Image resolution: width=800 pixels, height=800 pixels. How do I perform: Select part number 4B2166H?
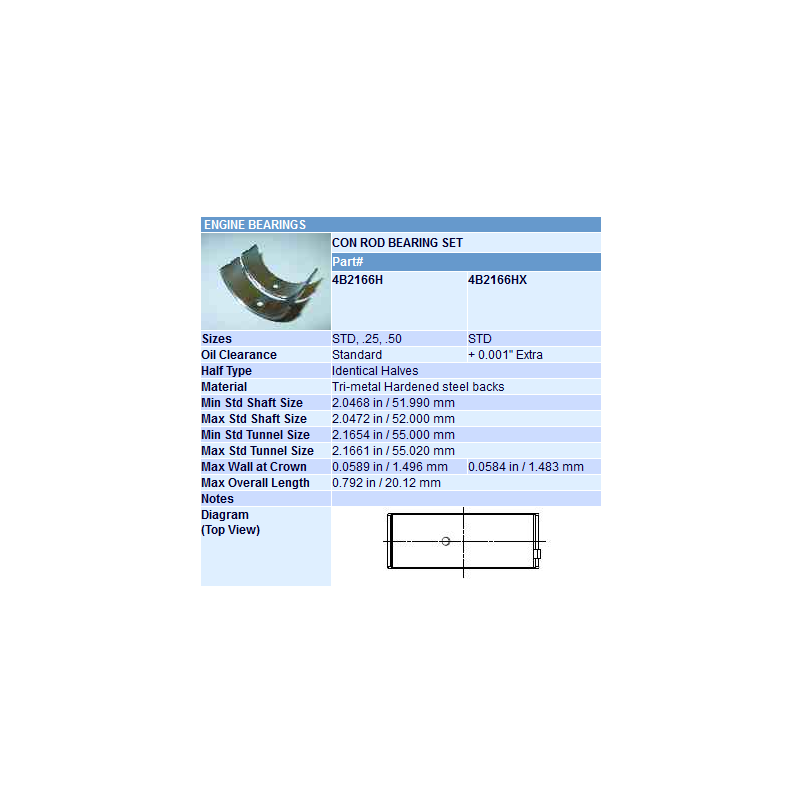pyautogui.click(x=357, y=280)
